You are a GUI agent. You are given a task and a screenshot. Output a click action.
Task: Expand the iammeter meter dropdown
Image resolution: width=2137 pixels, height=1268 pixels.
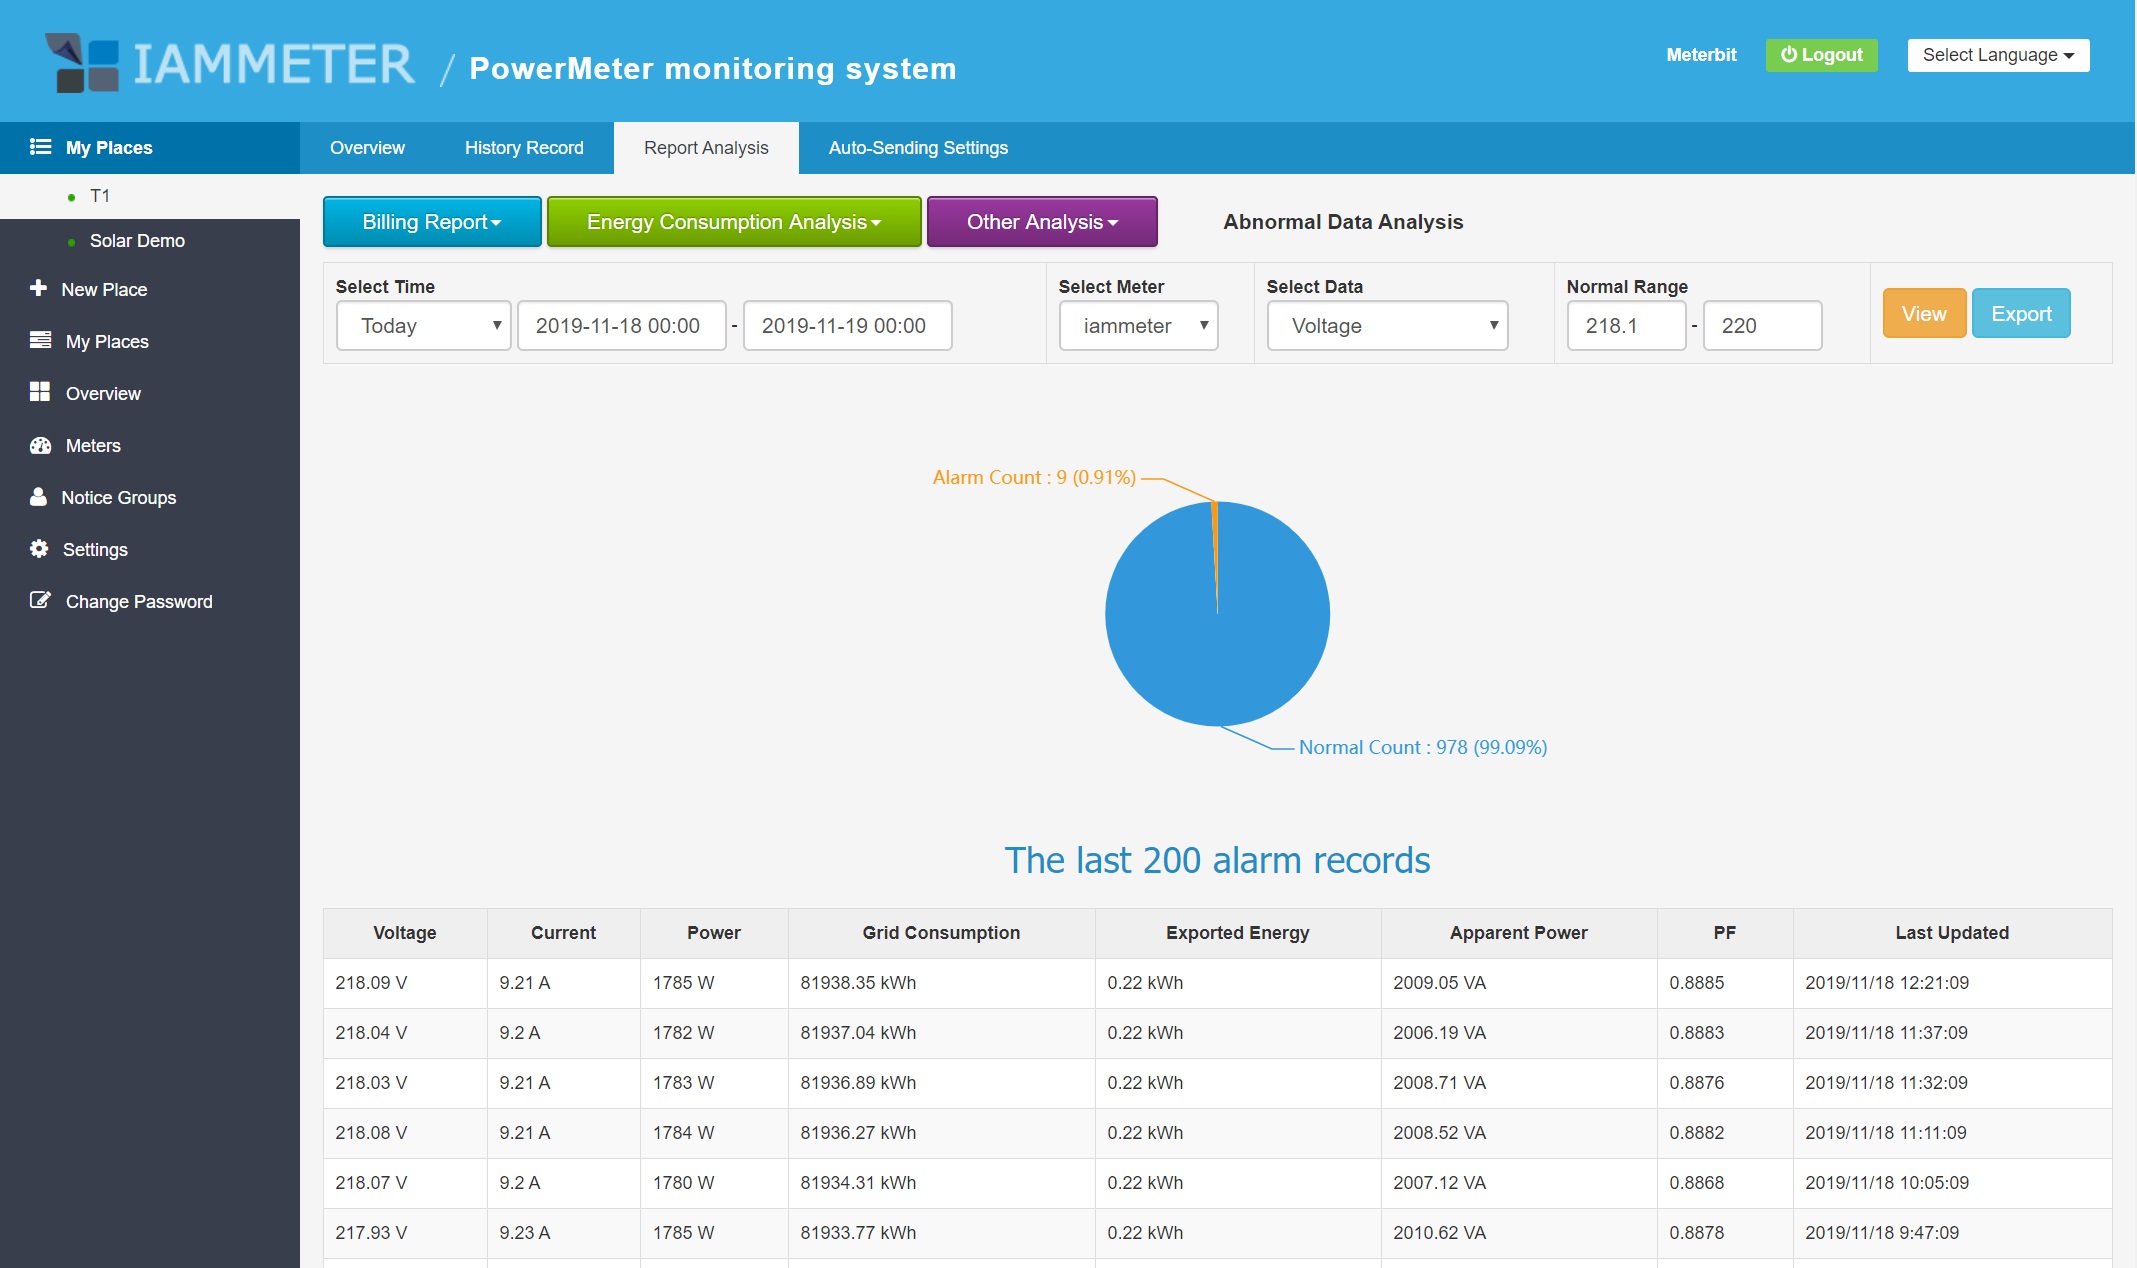click(x=1137, y=326)
